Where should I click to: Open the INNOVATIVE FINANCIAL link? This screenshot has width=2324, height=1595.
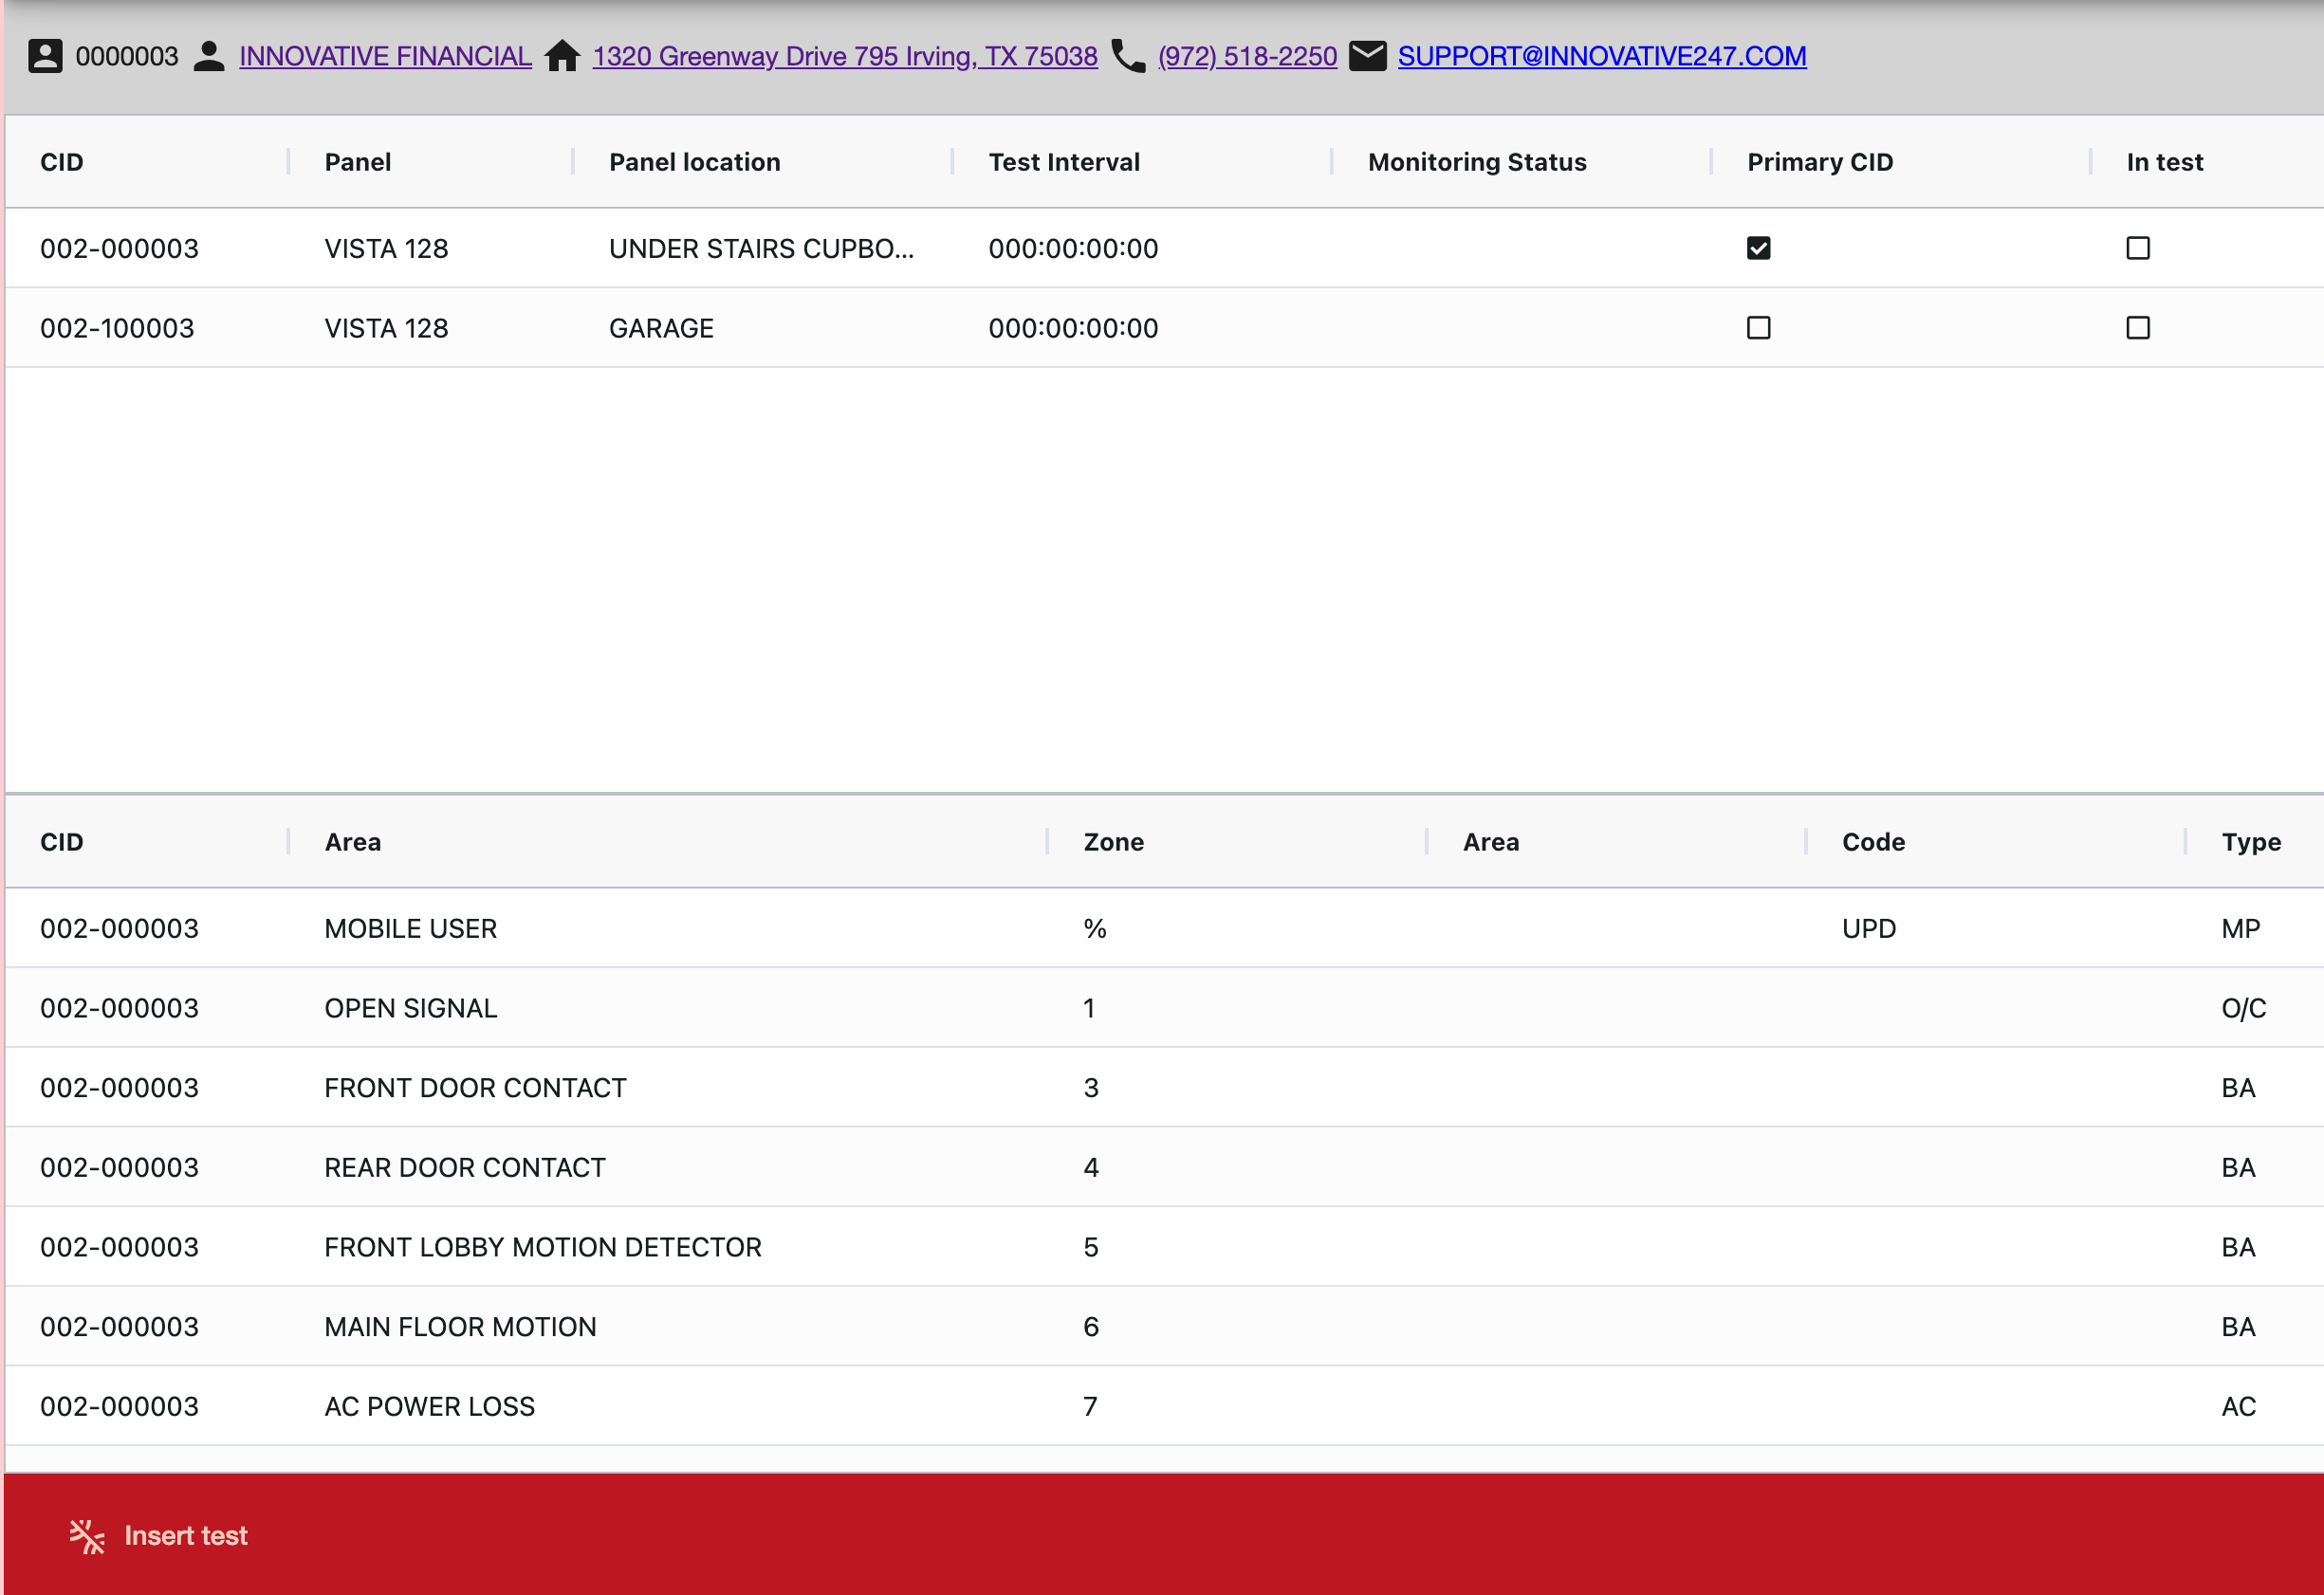(x=385, y=56)
